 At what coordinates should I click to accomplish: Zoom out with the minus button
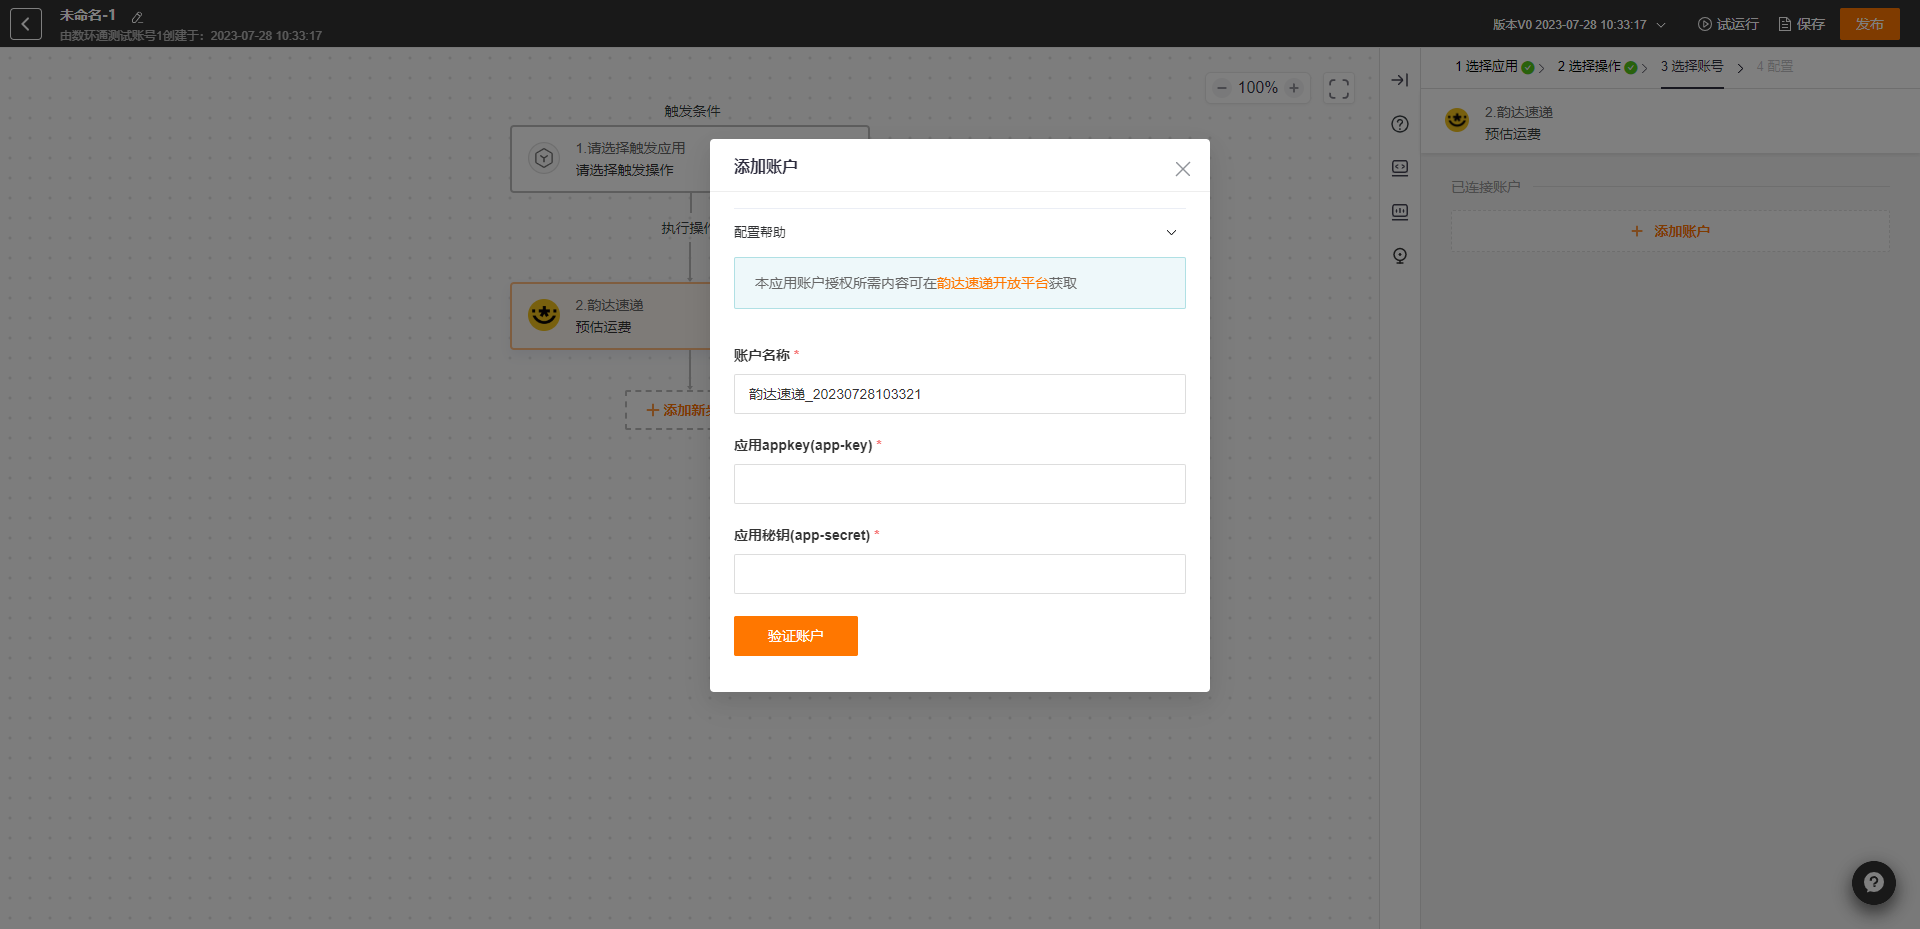tap(1222, 88)
